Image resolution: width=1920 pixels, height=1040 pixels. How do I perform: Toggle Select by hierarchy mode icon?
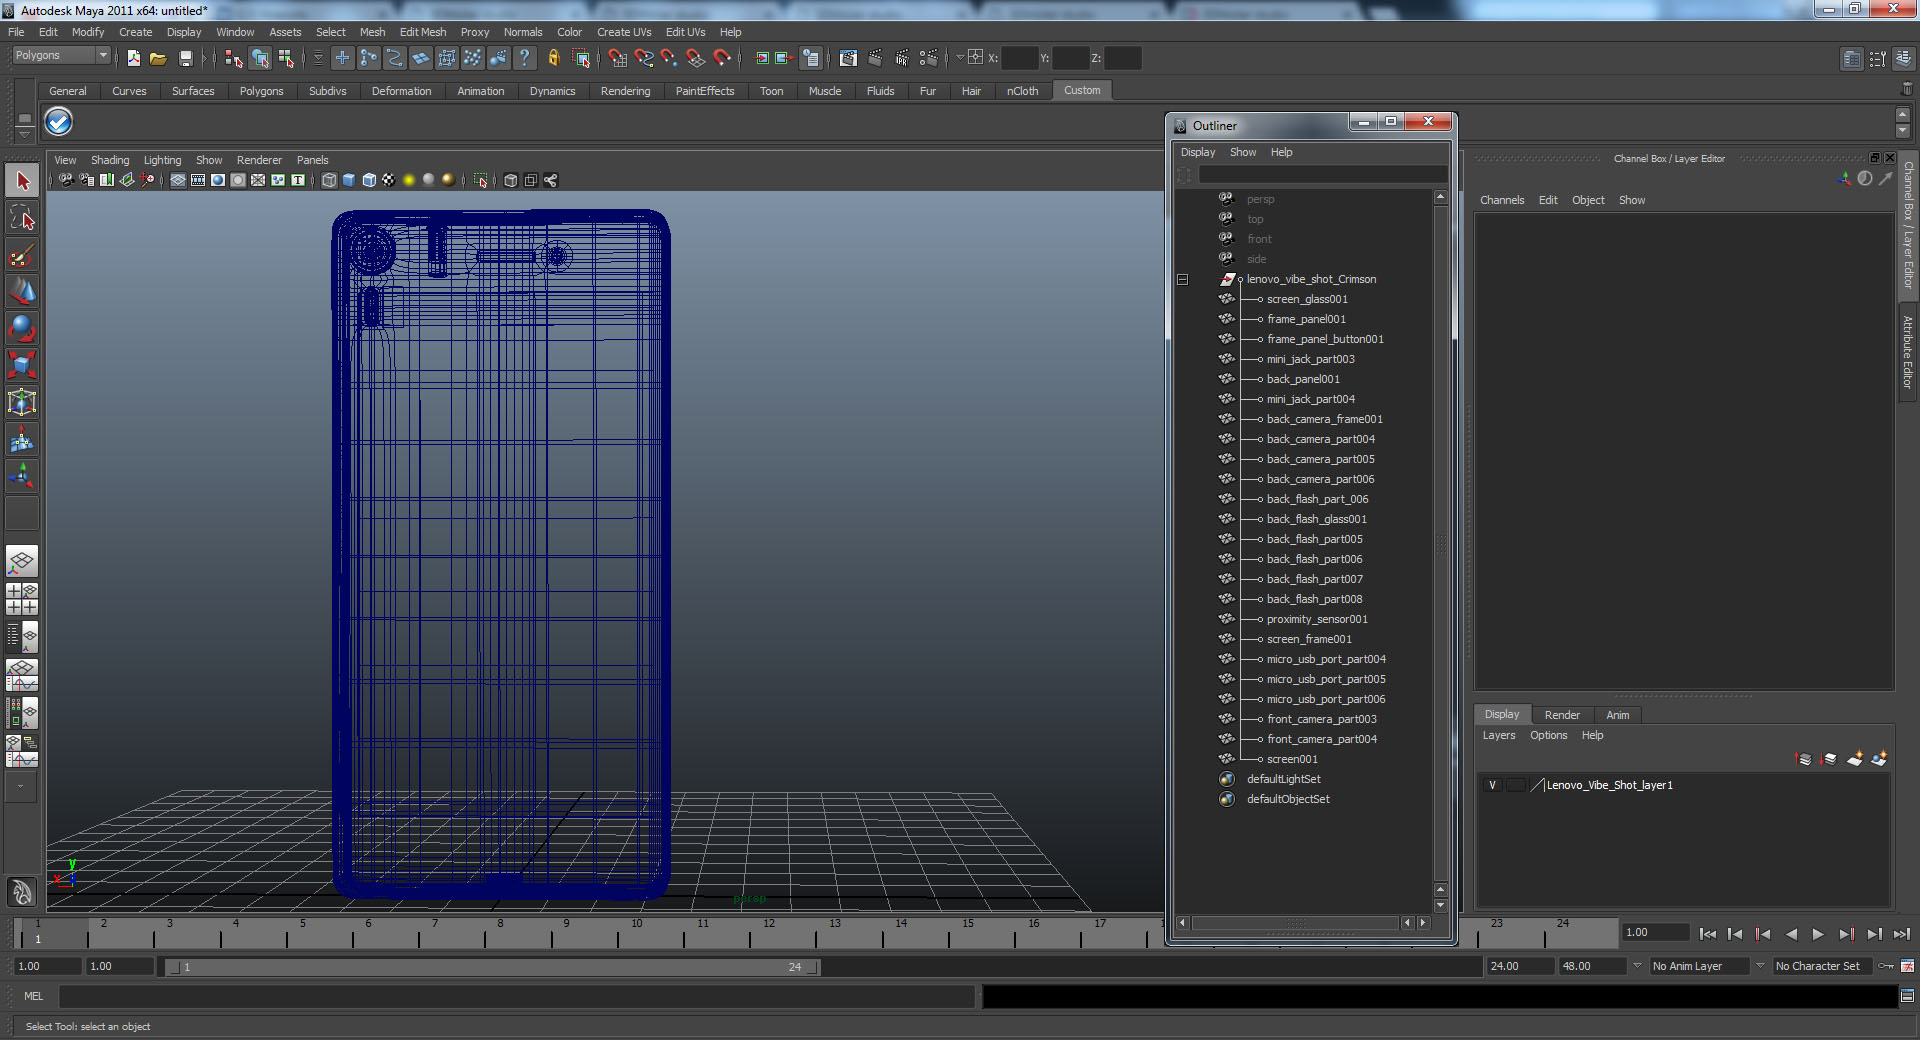pyautogui.click(x=233, y=58)
